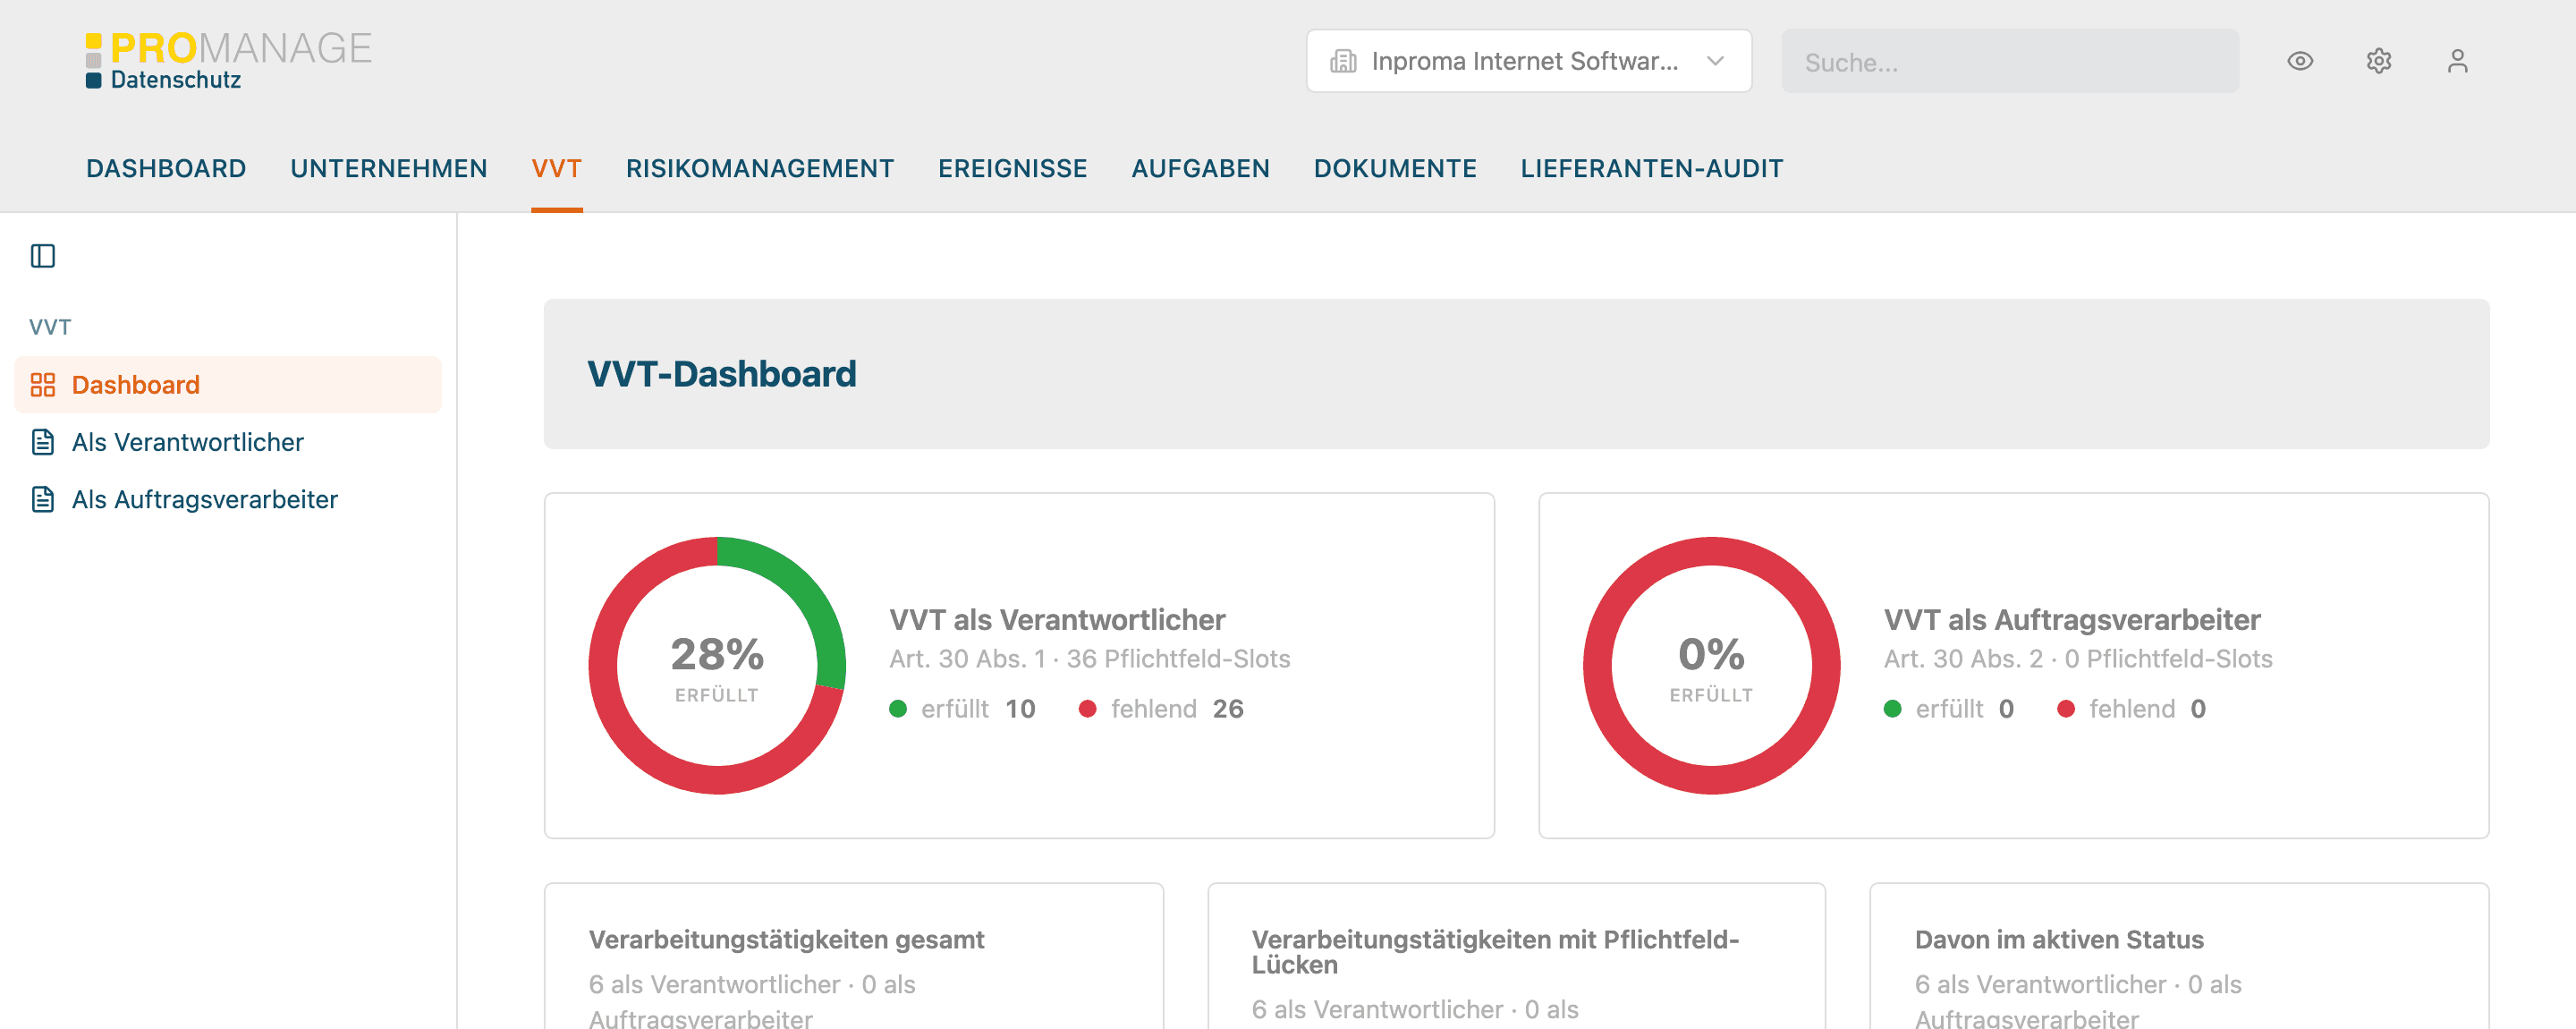Viewport: 2576px width, 1029px height.
Task: Open the user profile icon
Action: click(2457, 61)
